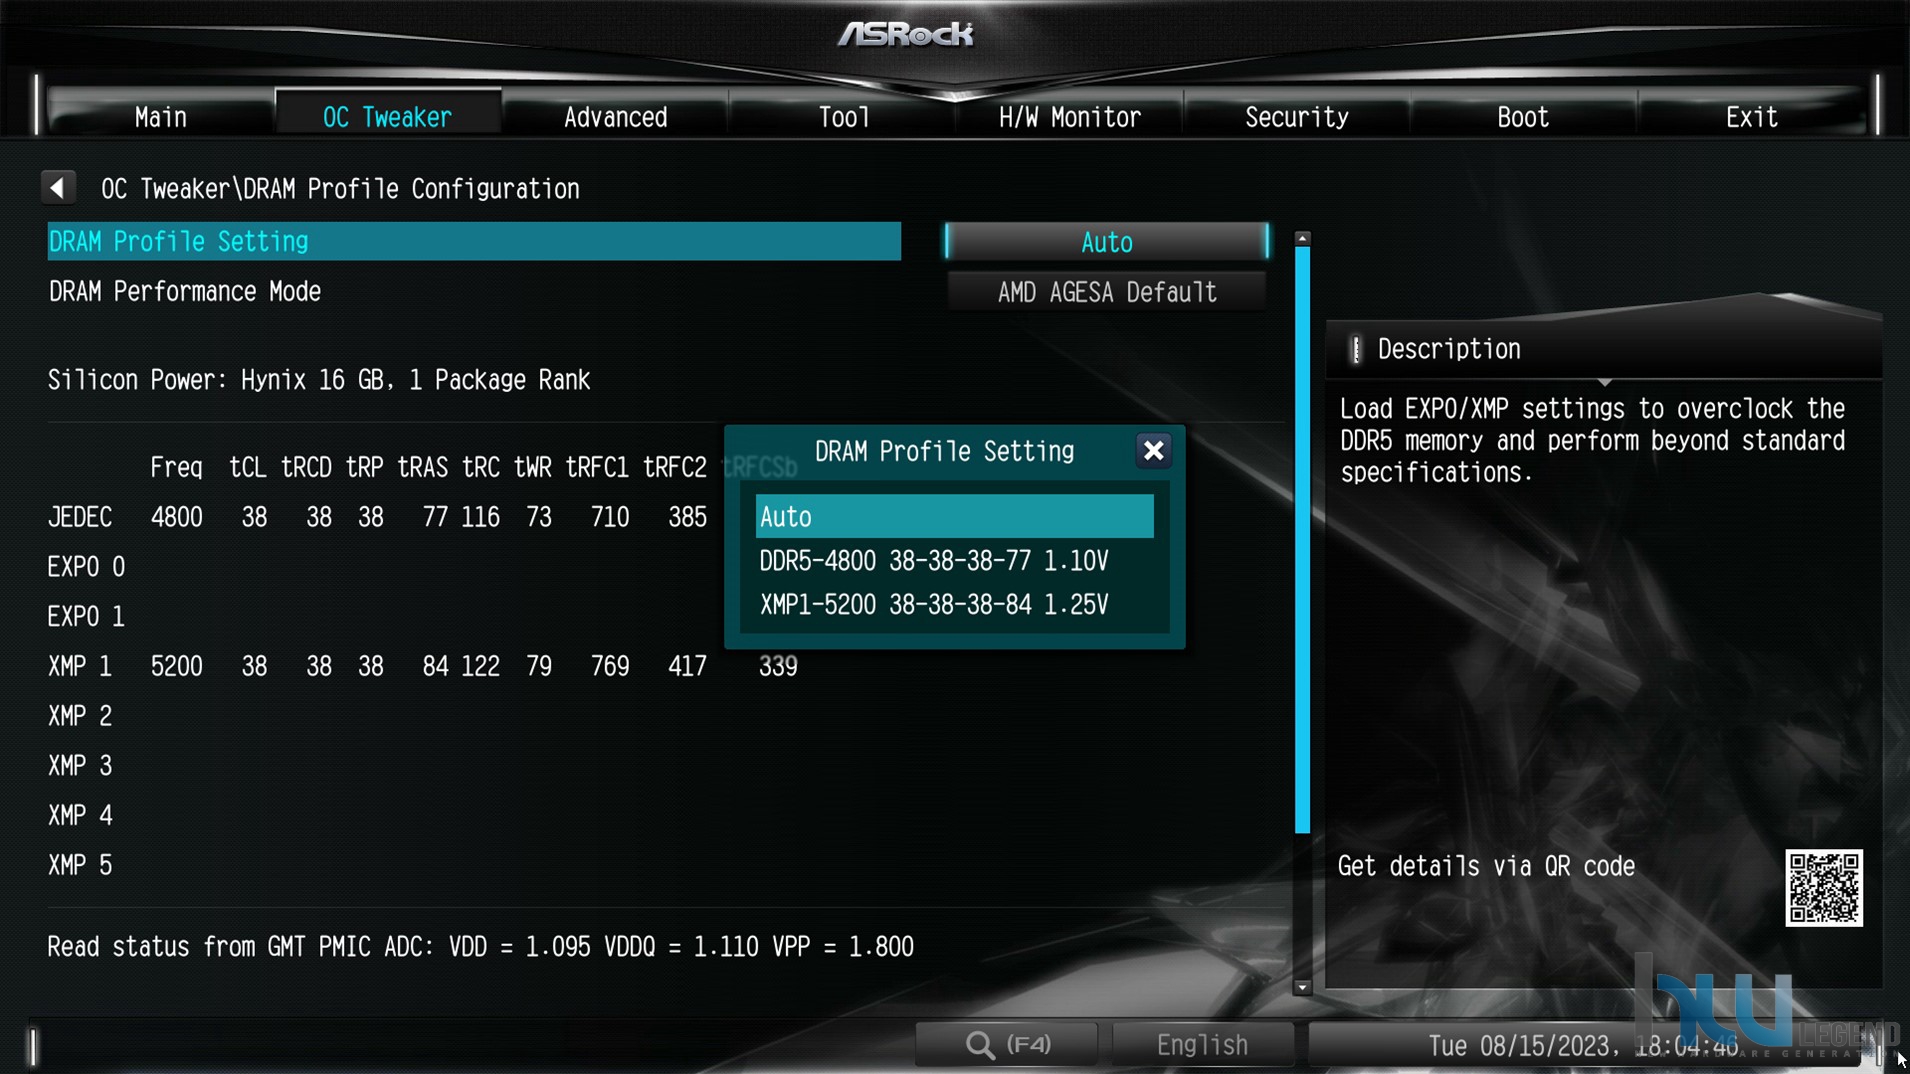Click the QR code image

tap(1824, 888)
